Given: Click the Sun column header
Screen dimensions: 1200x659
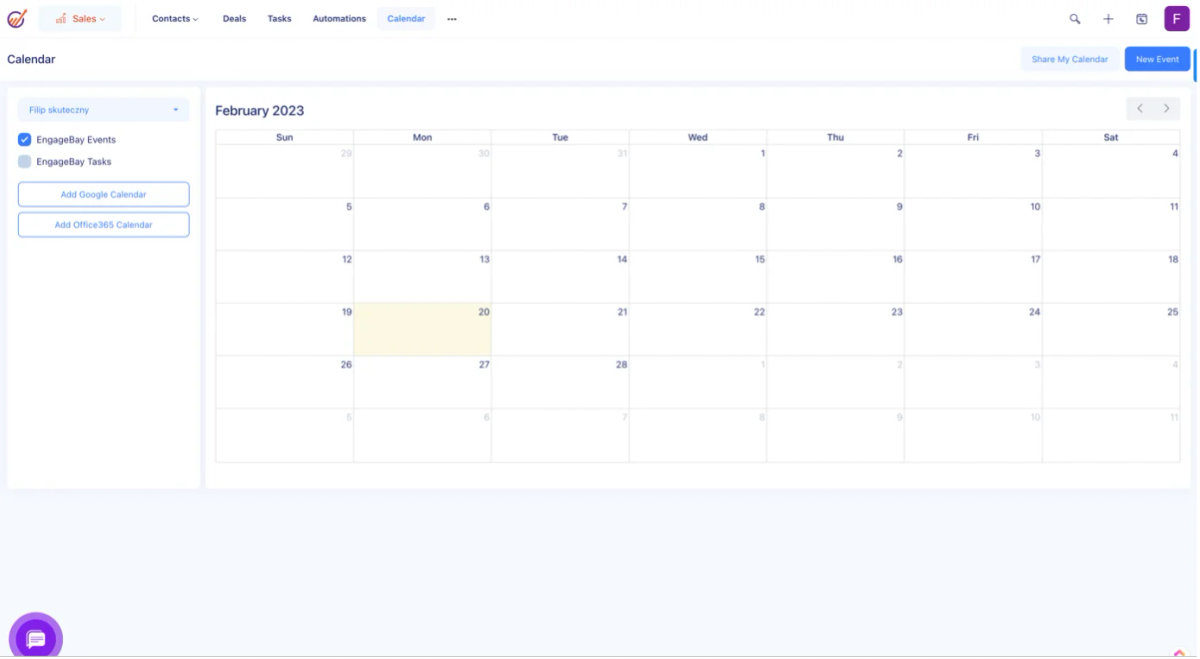Looking at the screenshot, I should [x=285, y=137].
